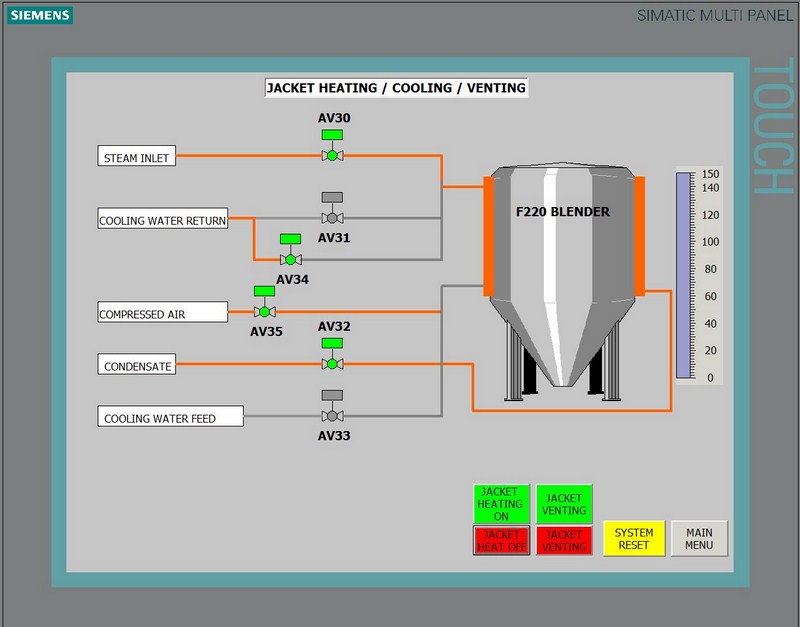The height and width of the screenshot is (627, 800).
Task: Click the F220 Blender tank graphic
Action: (x=563, y=282)
